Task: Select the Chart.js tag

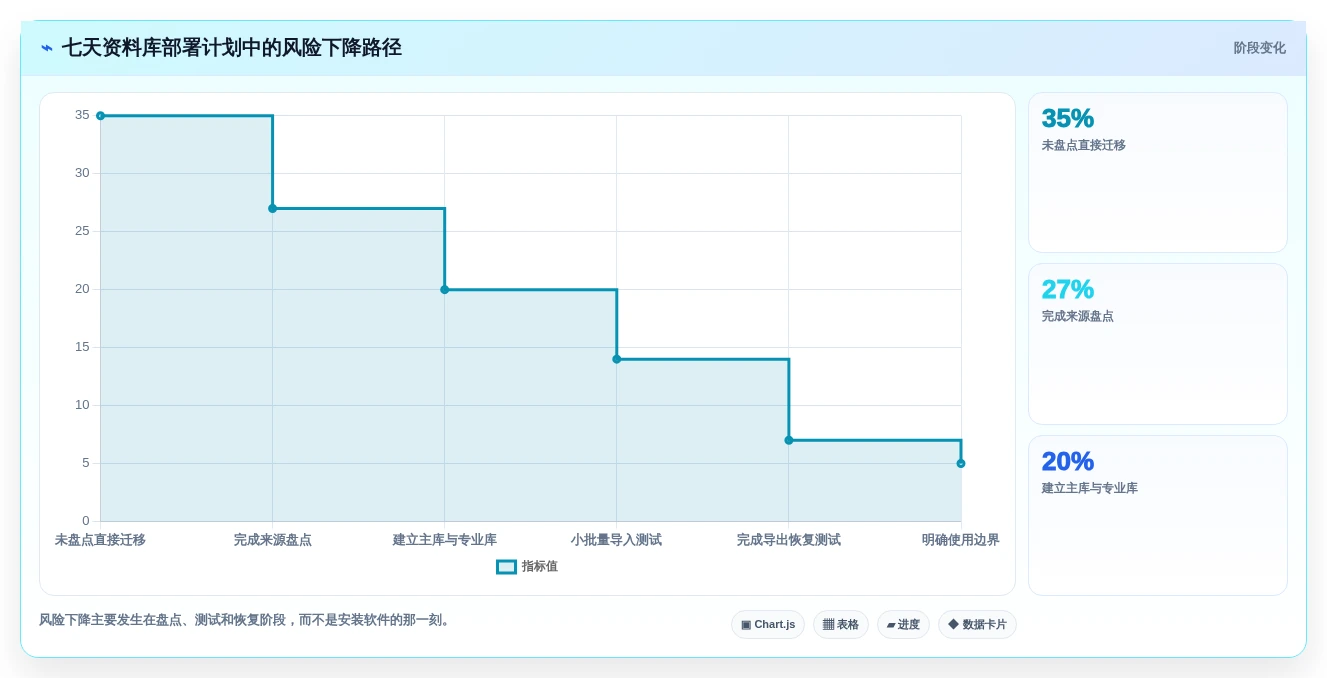Action: pyautogui.click(x=768, y=624)
